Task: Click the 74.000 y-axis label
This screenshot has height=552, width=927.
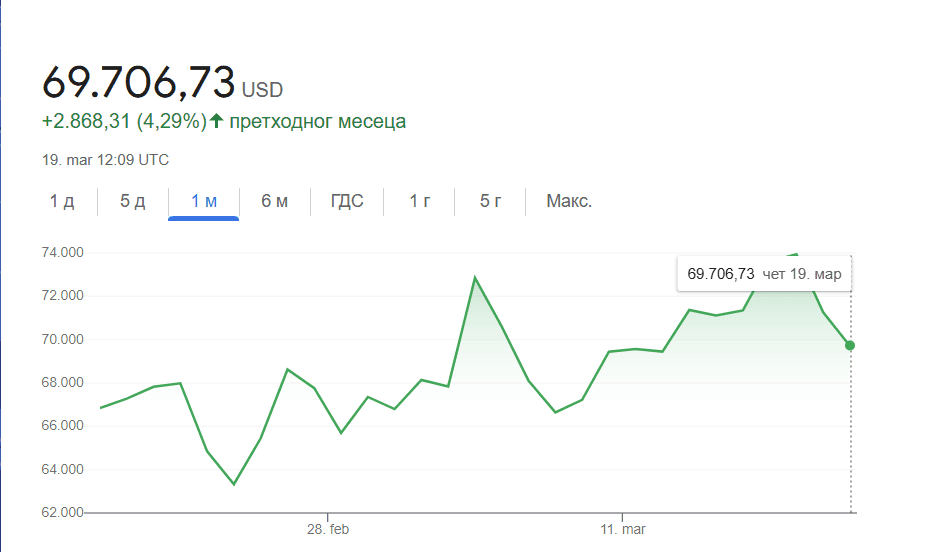Action: tap(62, 253)
